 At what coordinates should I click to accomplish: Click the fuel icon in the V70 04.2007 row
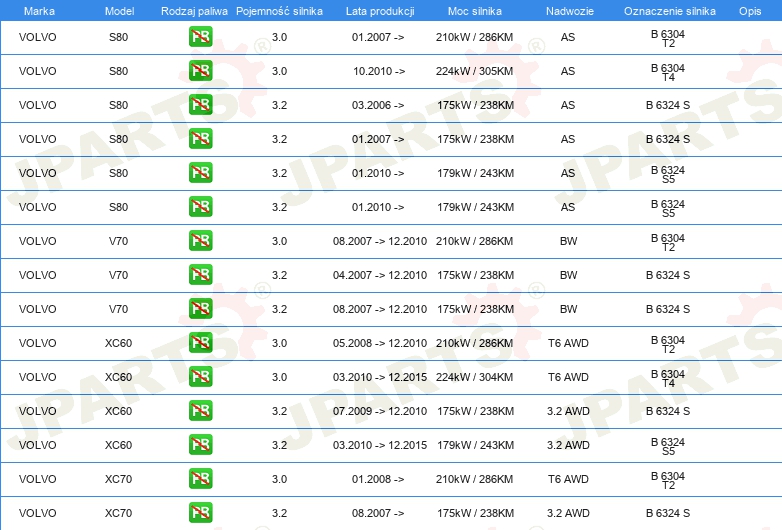click(200, 275)
